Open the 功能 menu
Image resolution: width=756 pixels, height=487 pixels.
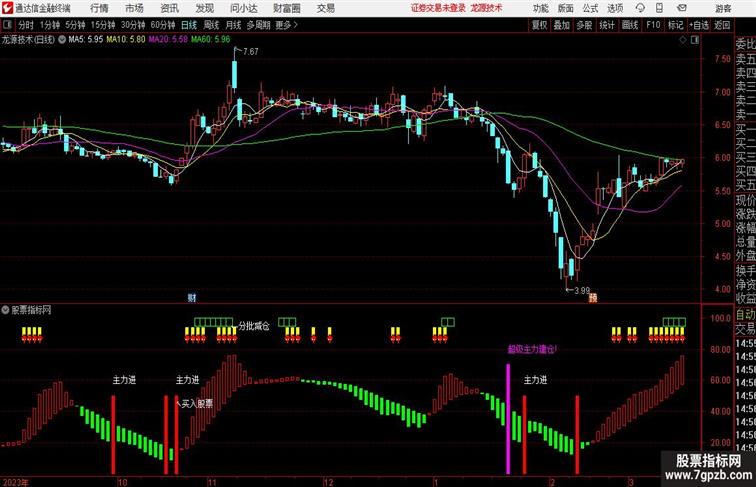pos(541,8)
